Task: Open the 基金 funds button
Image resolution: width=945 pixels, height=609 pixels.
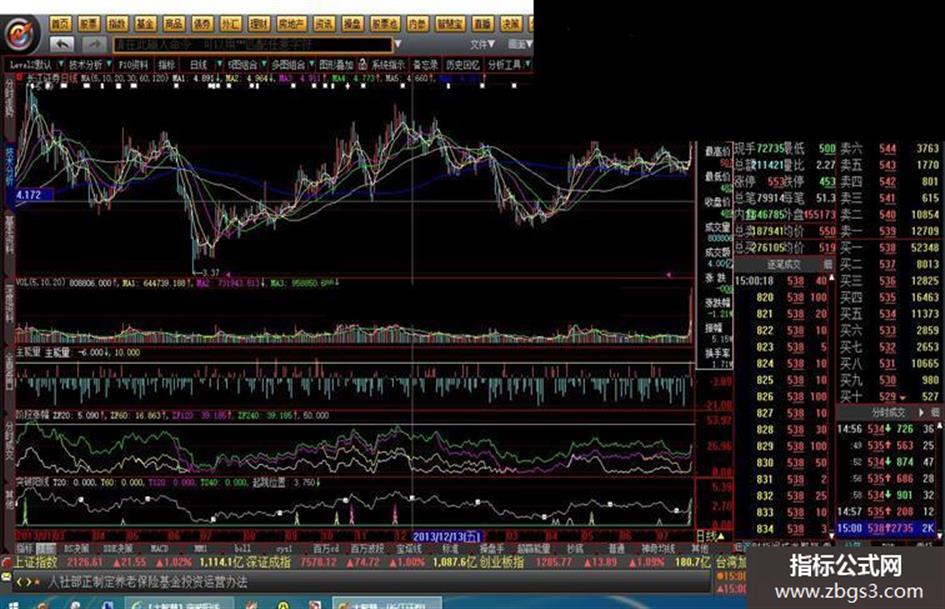Action: [145, 24]
